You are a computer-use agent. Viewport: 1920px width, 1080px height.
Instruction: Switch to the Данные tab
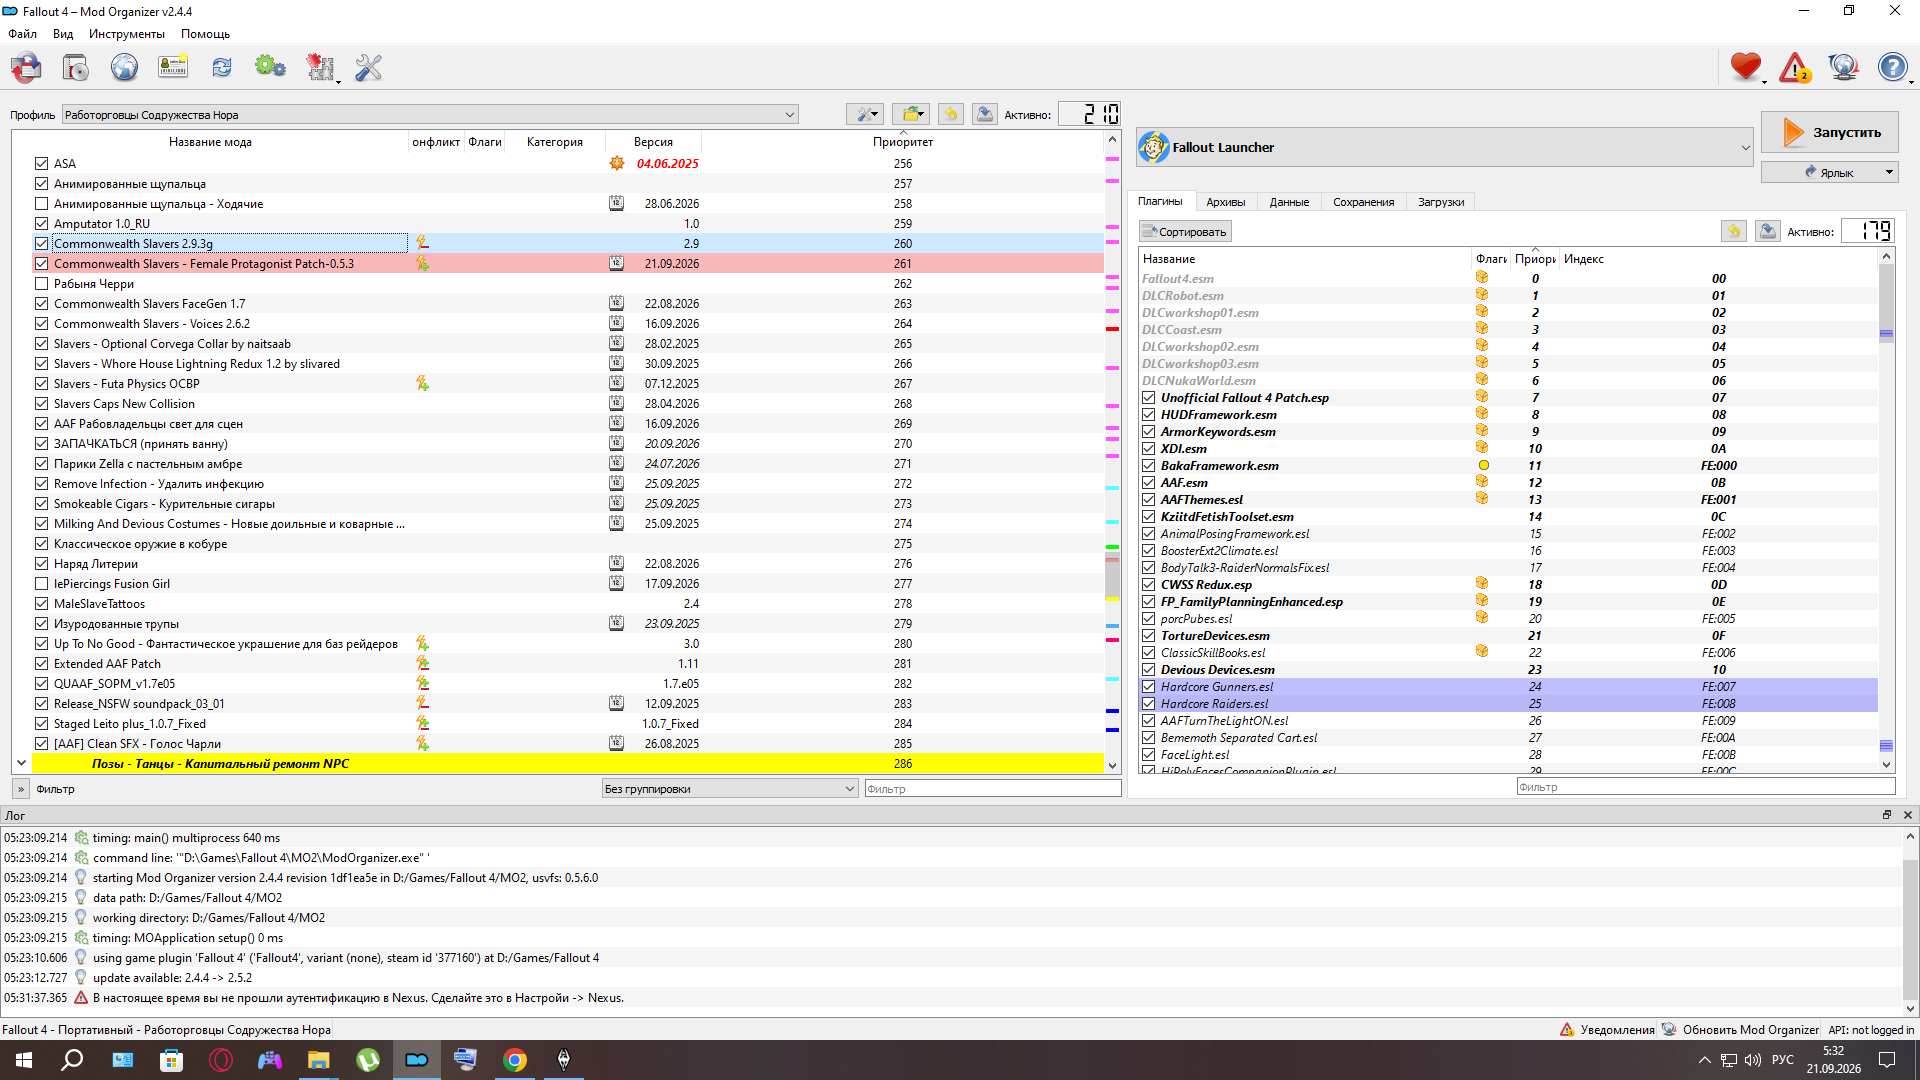[1289, 202]
